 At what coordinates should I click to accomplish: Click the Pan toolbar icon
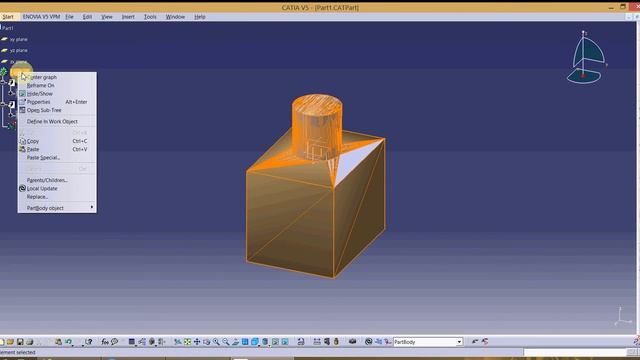(x=197, y=342)
